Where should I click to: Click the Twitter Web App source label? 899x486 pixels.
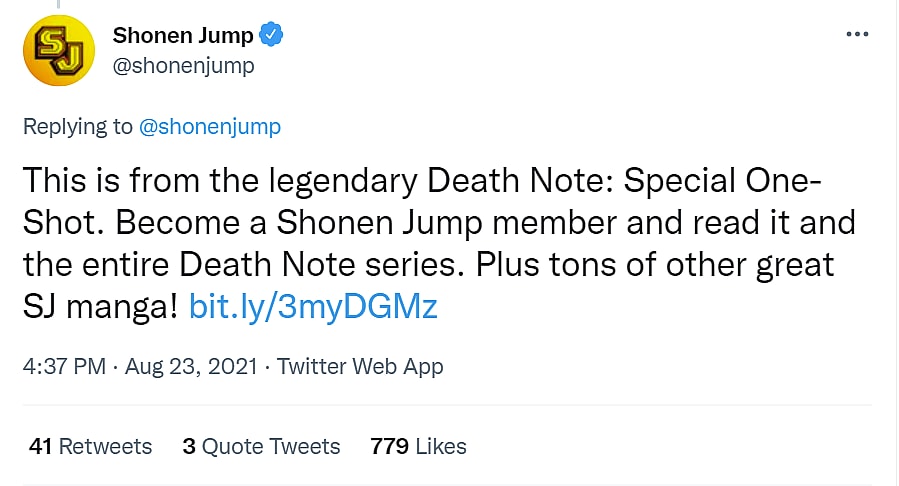[360, 366]
